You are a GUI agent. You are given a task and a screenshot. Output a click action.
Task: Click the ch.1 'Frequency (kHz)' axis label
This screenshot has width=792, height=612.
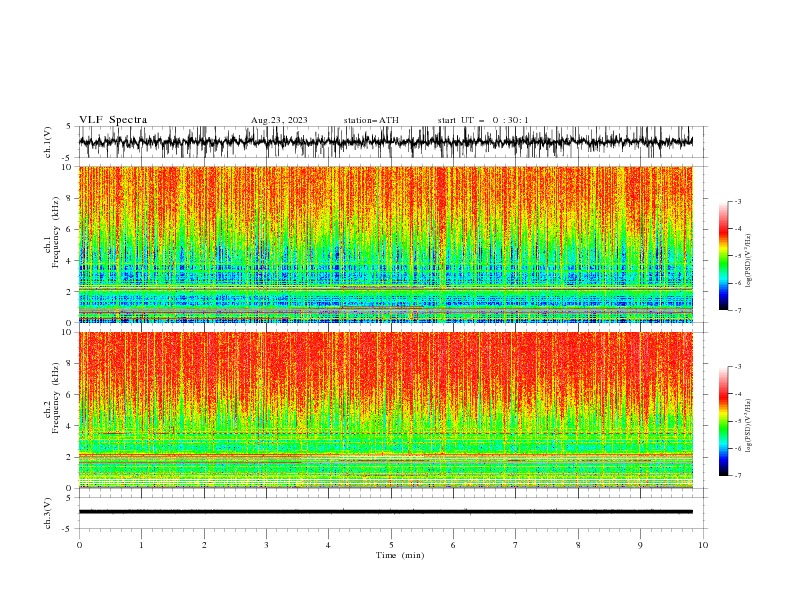coord(56,232)
